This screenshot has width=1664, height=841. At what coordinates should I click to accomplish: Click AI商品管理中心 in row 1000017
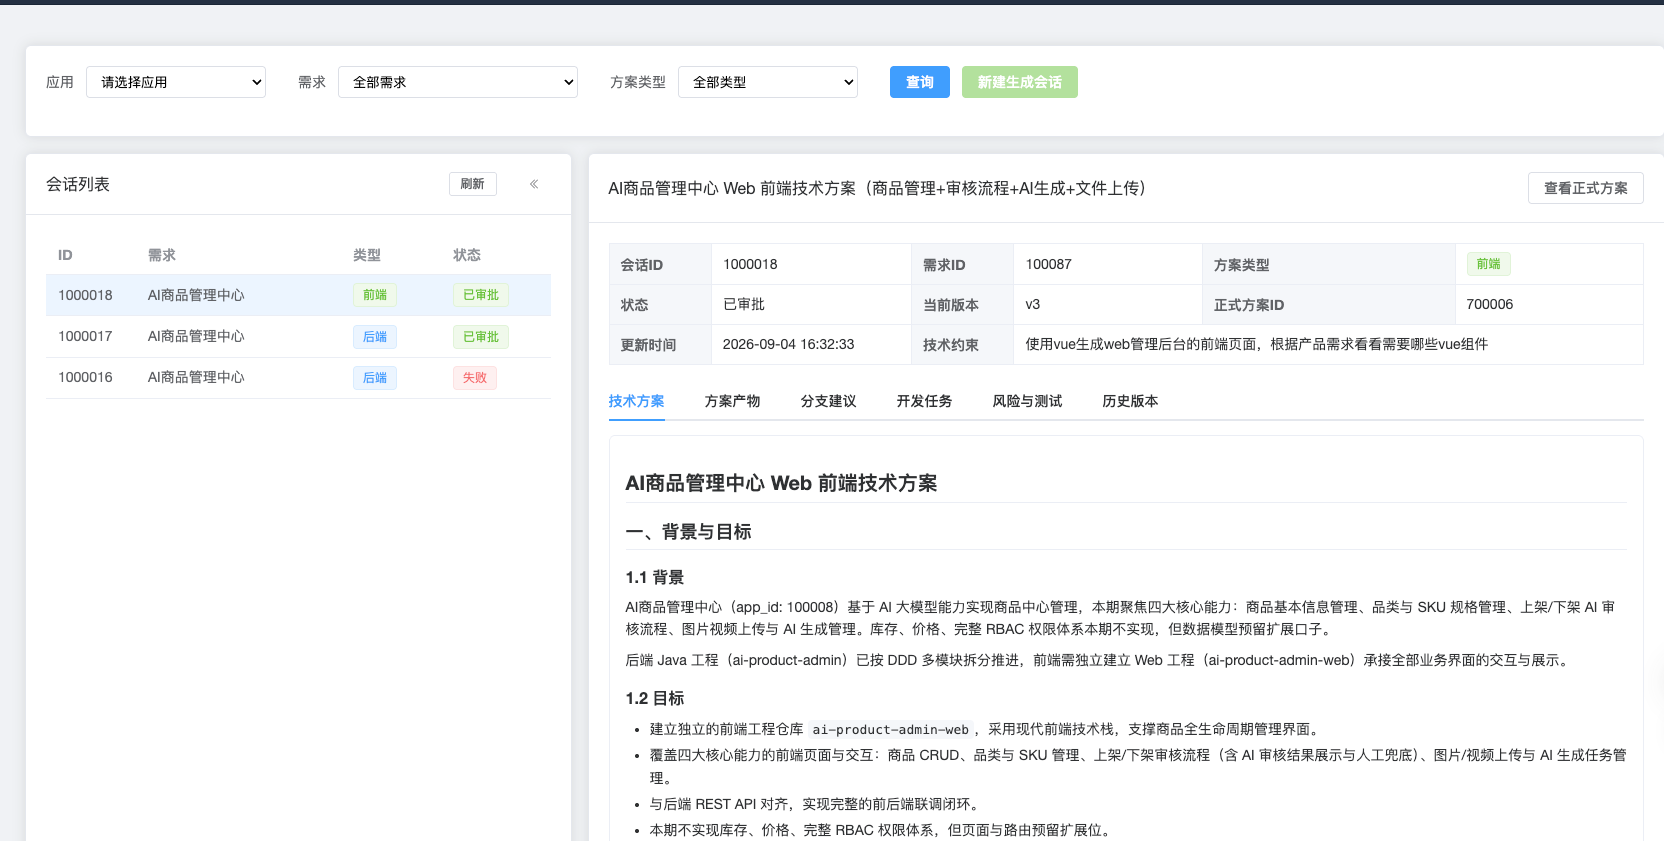(196, 336)
